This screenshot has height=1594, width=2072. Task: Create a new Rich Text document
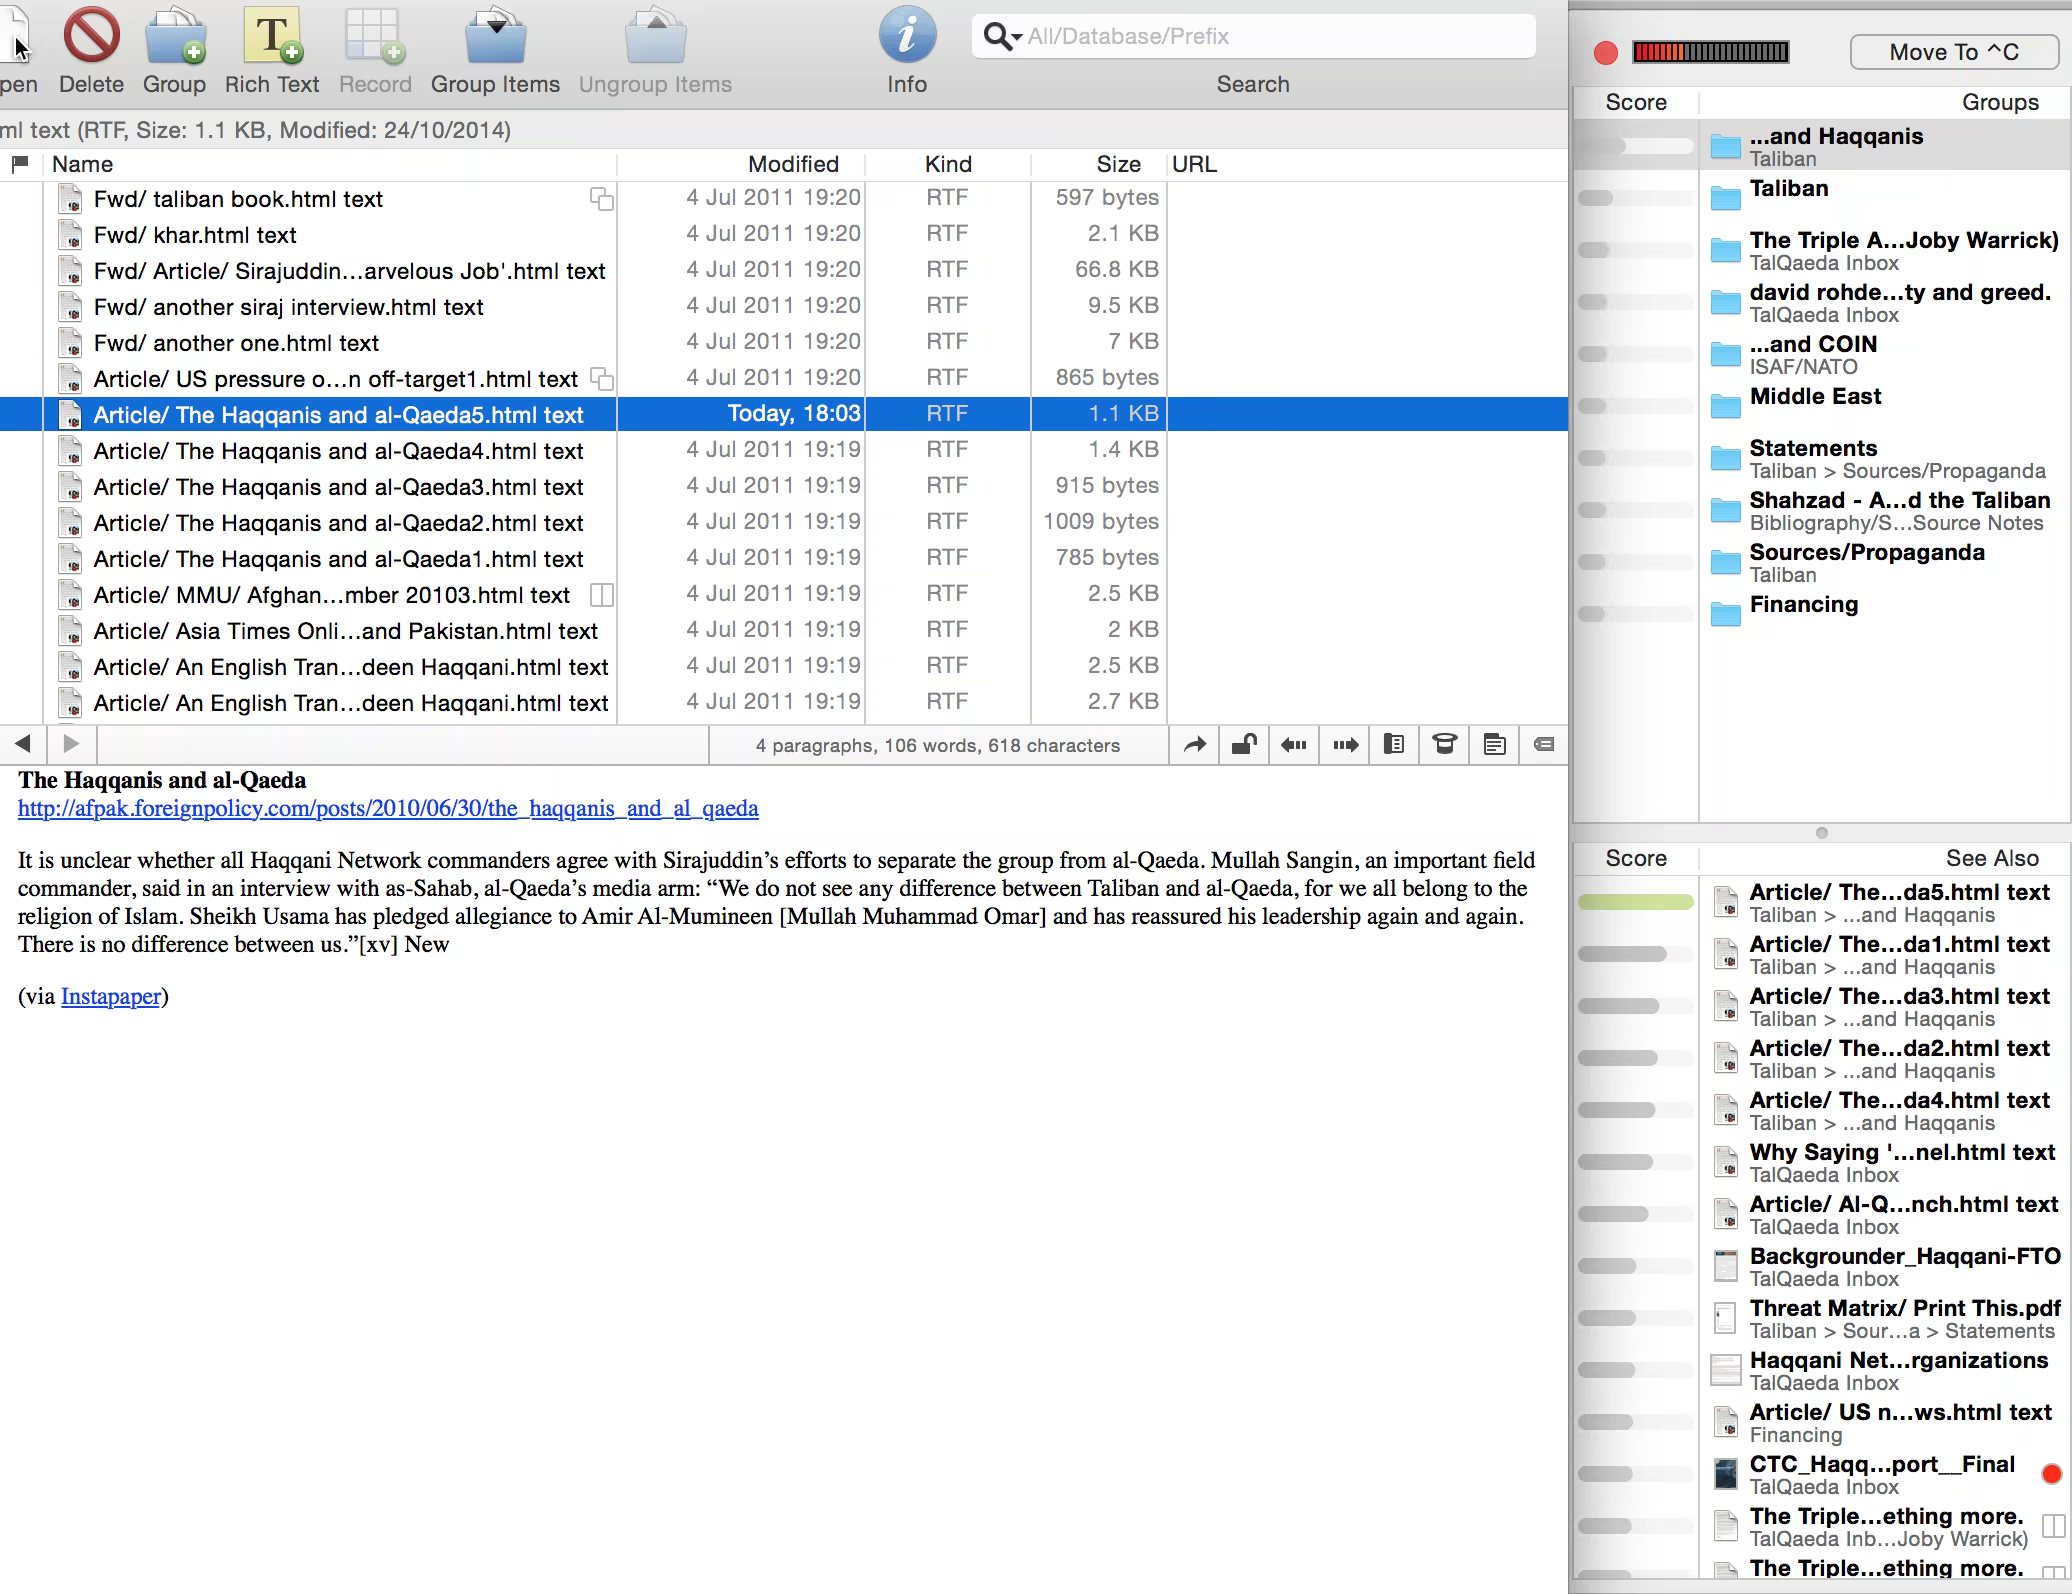point(272,38)
